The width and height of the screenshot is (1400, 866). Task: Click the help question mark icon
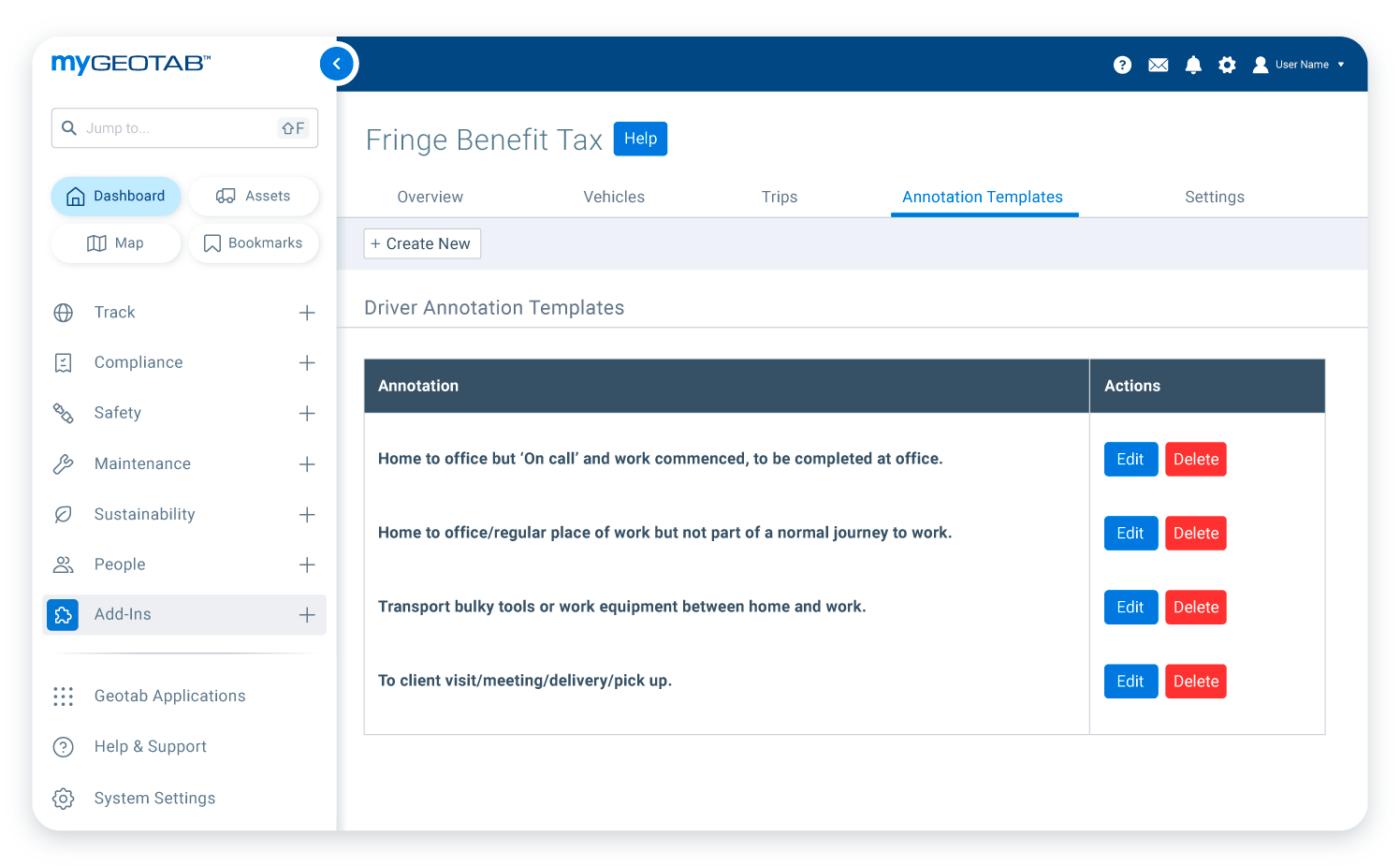1122,64
